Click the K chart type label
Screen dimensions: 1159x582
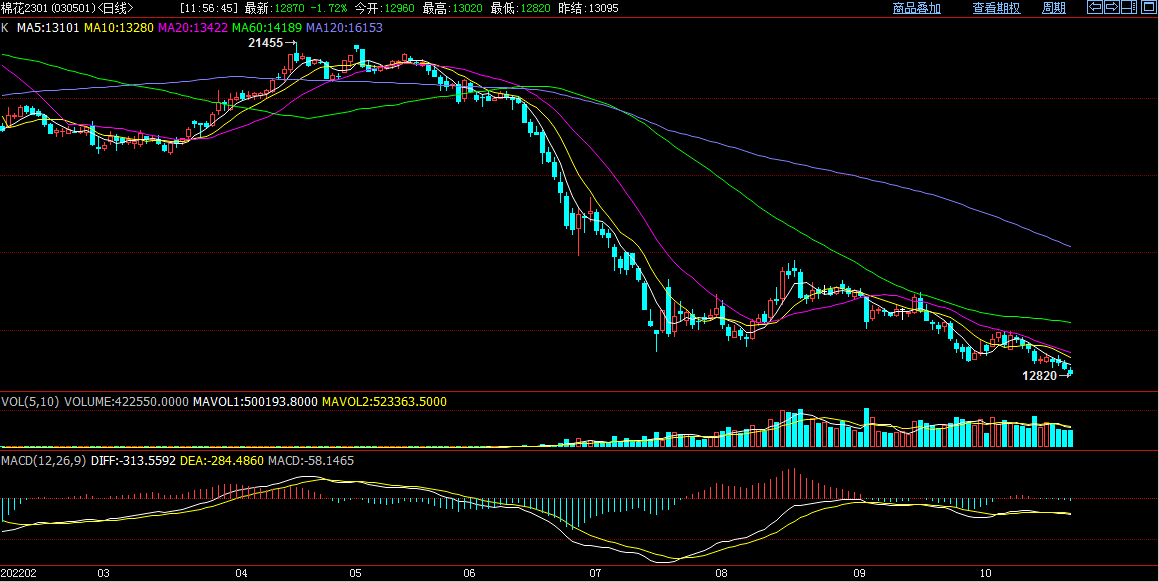[5, 28]
